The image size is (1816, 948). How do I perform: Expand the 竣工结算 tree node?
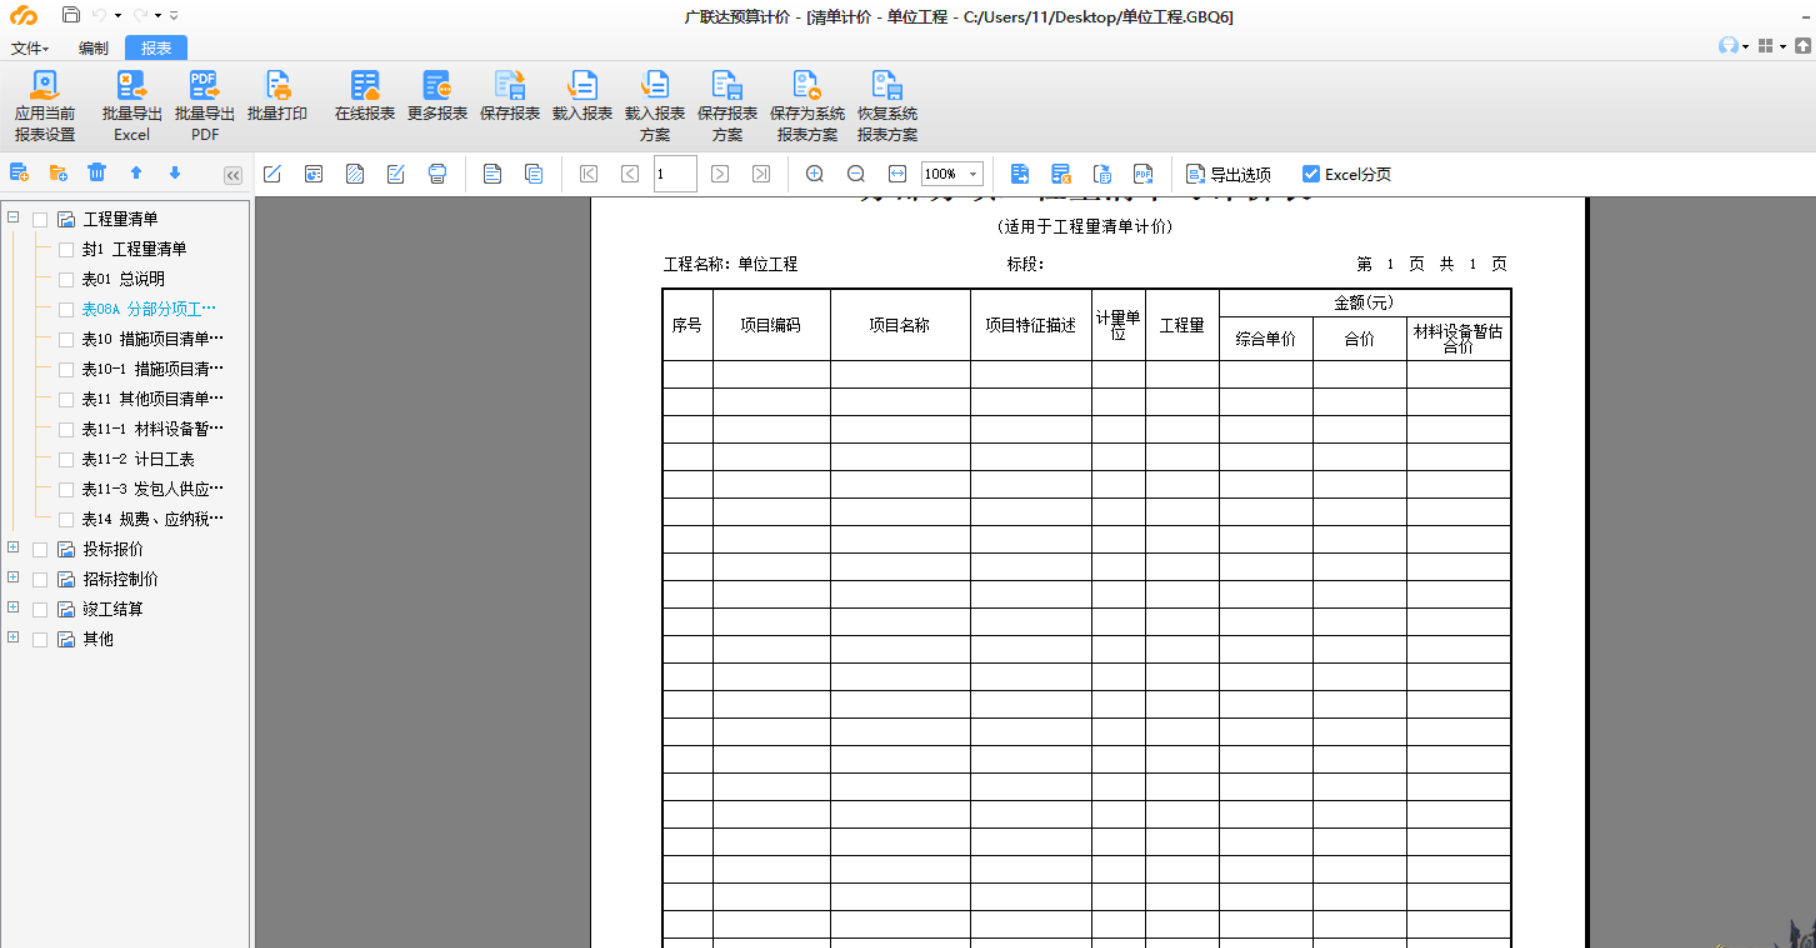13,607
